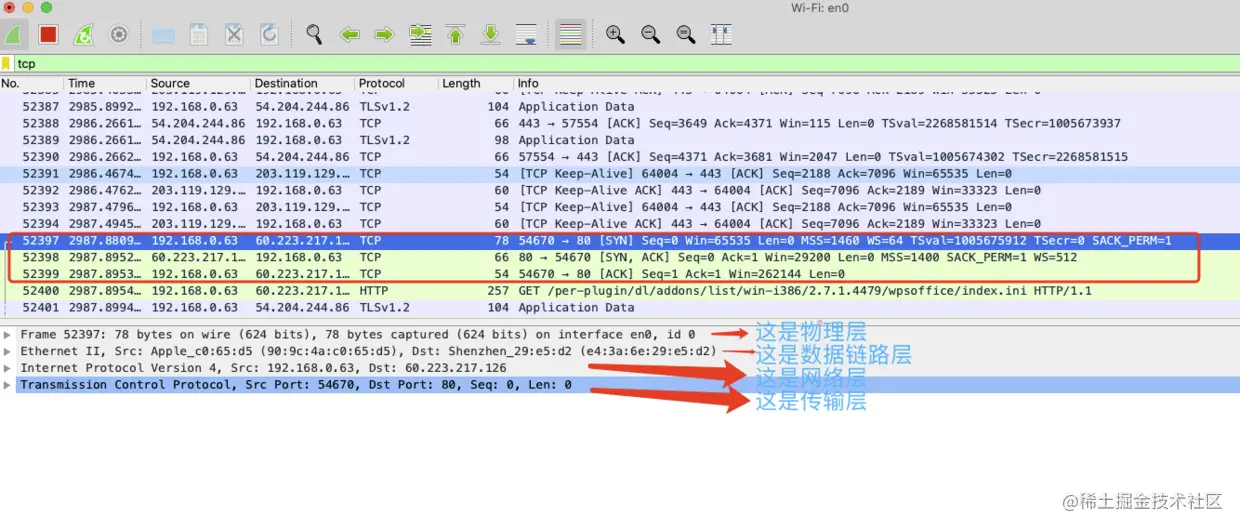Image resolution: width=1240 pixels, height=529 pixels.
Task: Select packet number 52401
Action: coord(620,308)
